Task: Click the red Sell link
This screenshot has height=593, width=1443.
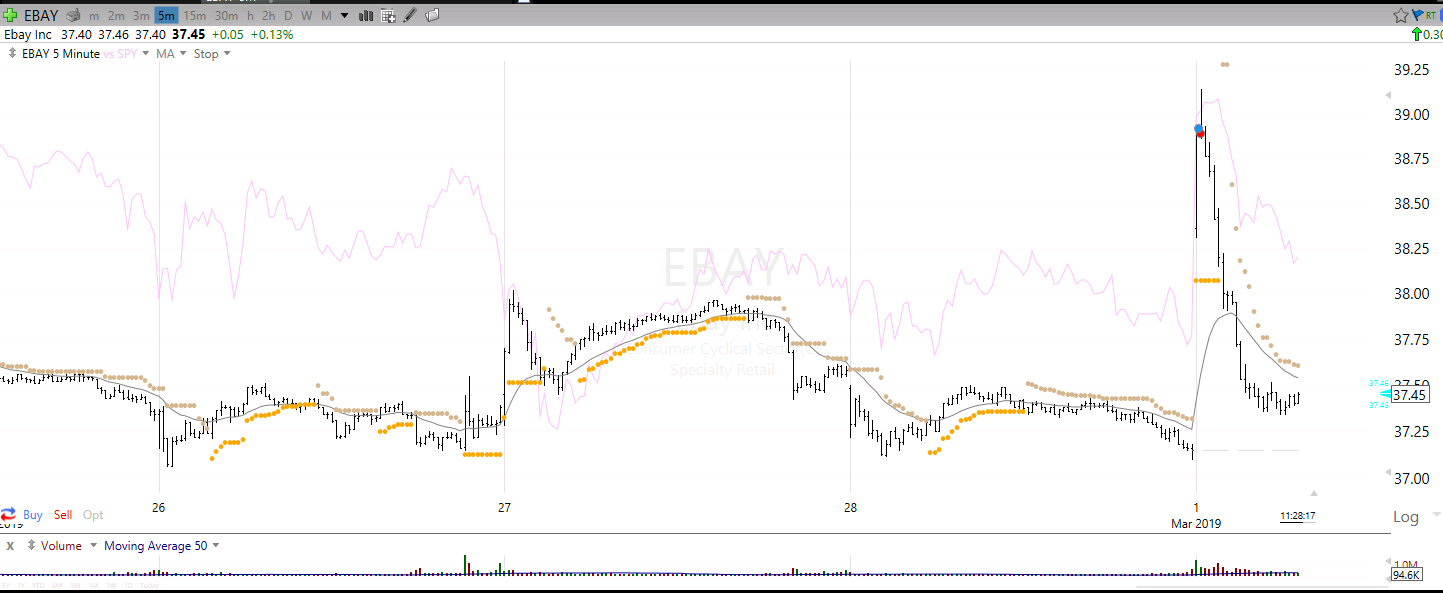Action: coord(63,515)
